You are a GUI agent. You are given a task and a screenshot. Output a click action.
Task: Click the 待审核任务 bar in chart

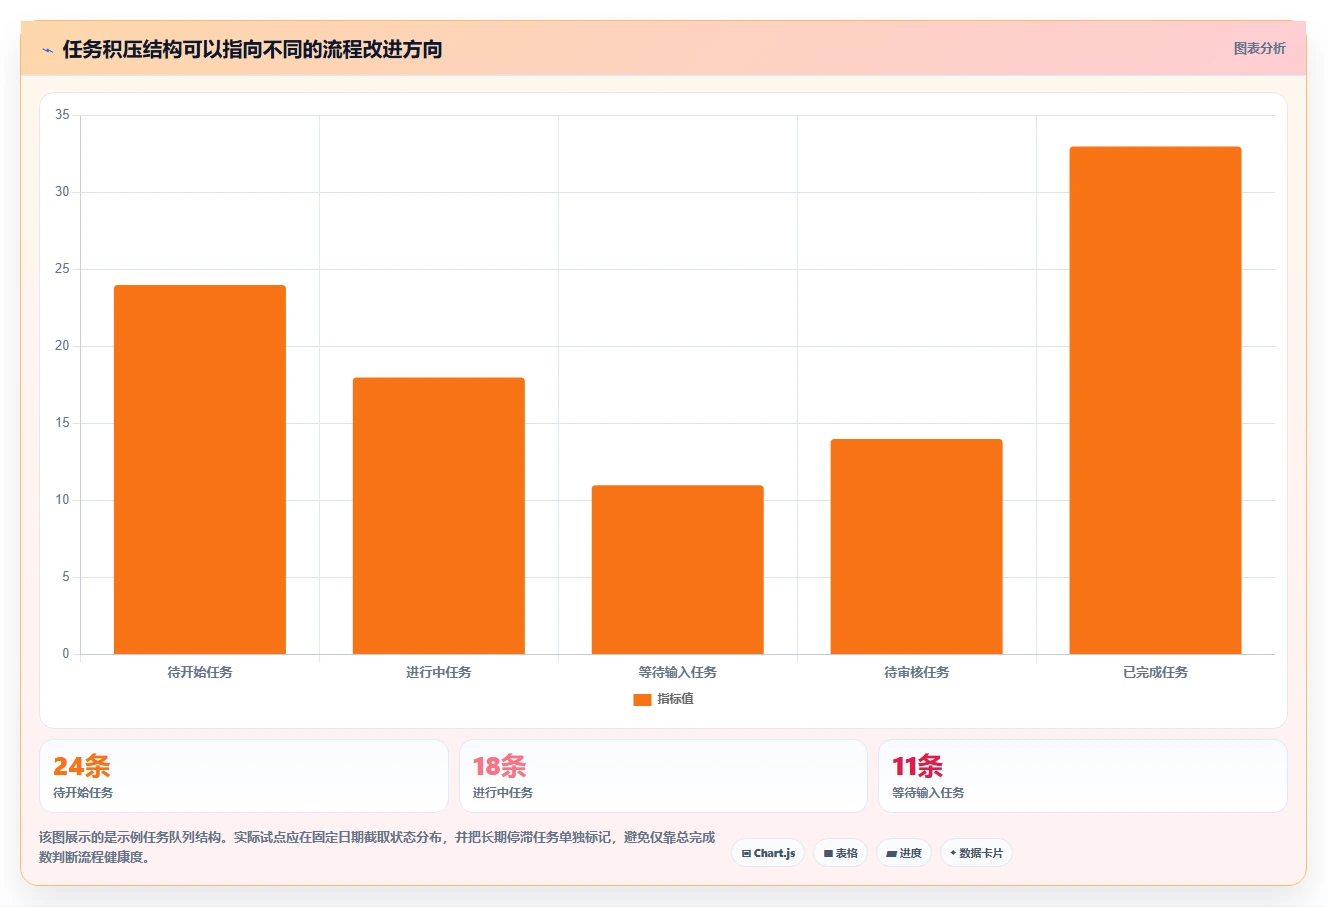click(x=917, y=547)
